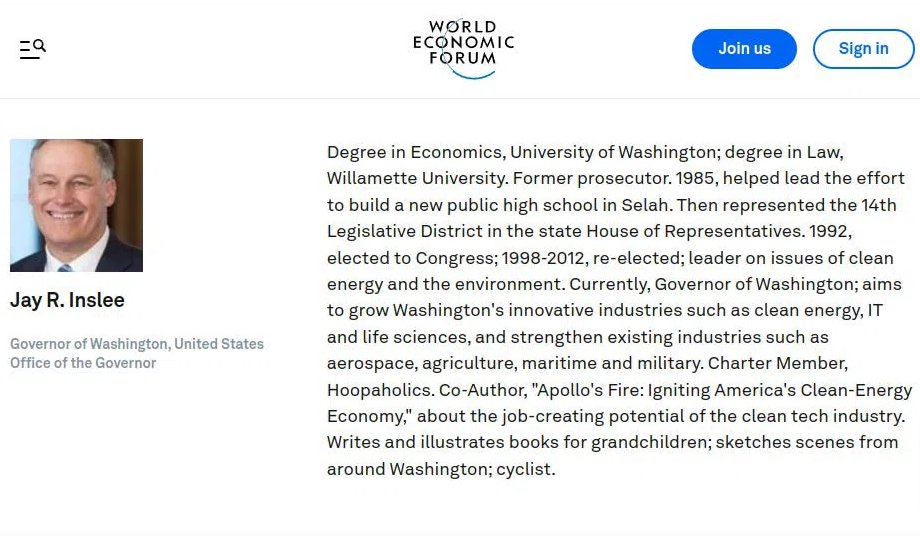Click the word "Hoopaholics" in the bio
This screenshot has height=536, width=920.
coord(380,390)
